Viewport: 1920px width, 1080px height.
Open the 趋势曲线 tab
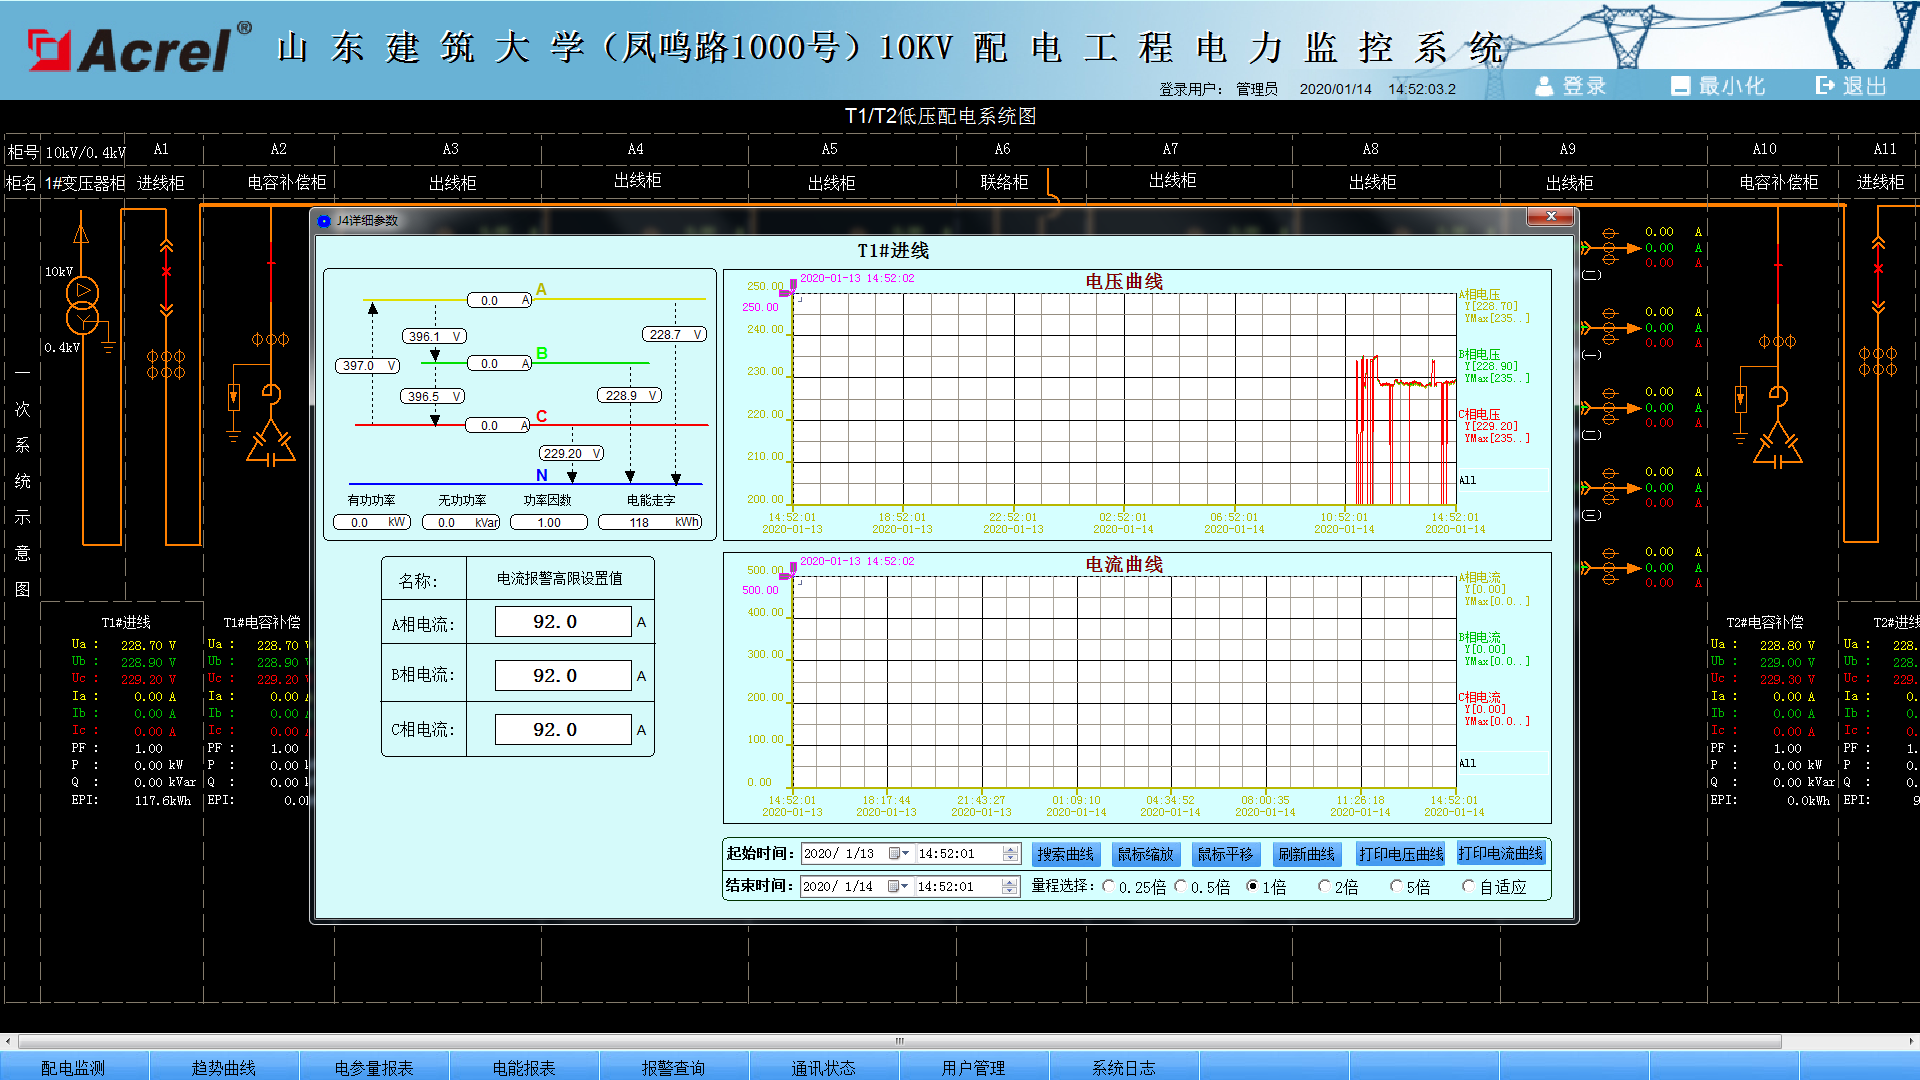point(223,1067)
